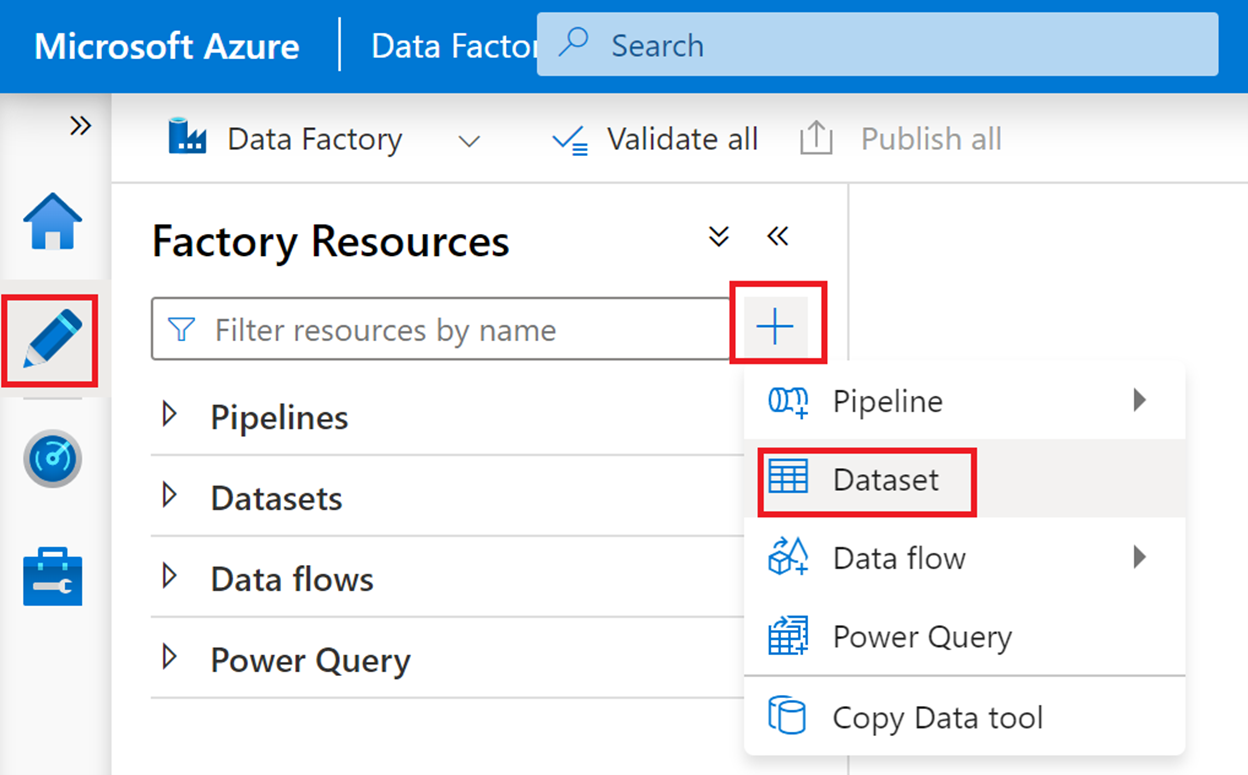Click the Data Factory factory icon
Viewport: 1248px width, 775px height.
(187, 137)
